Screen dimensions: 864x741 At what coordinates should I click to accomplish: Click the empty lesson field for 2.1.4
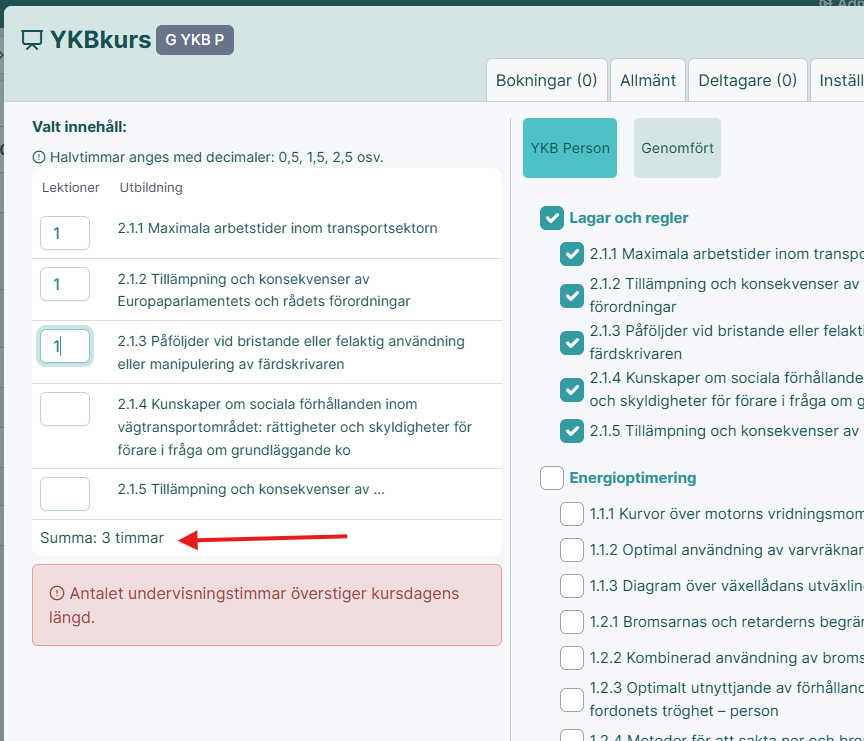[x=65, y=408]
